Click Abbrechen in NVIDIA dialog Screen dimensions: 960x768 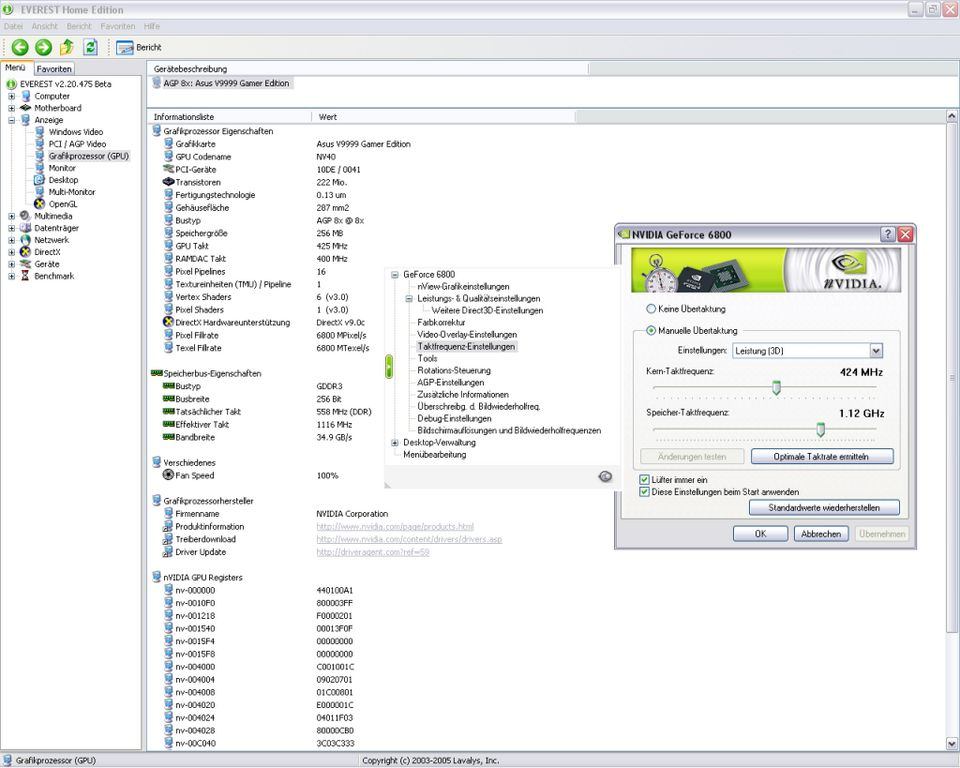(821, 534)
